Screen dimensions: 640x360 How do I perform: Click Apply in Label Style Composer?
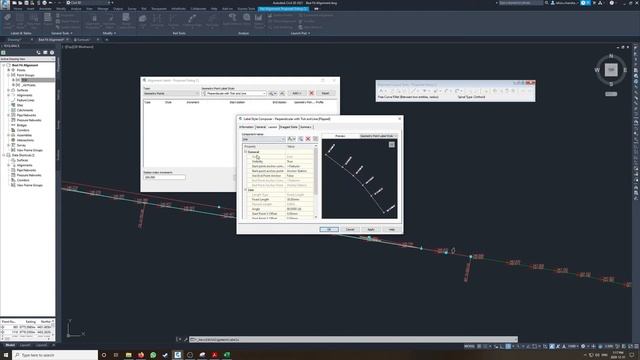(371, 229)
